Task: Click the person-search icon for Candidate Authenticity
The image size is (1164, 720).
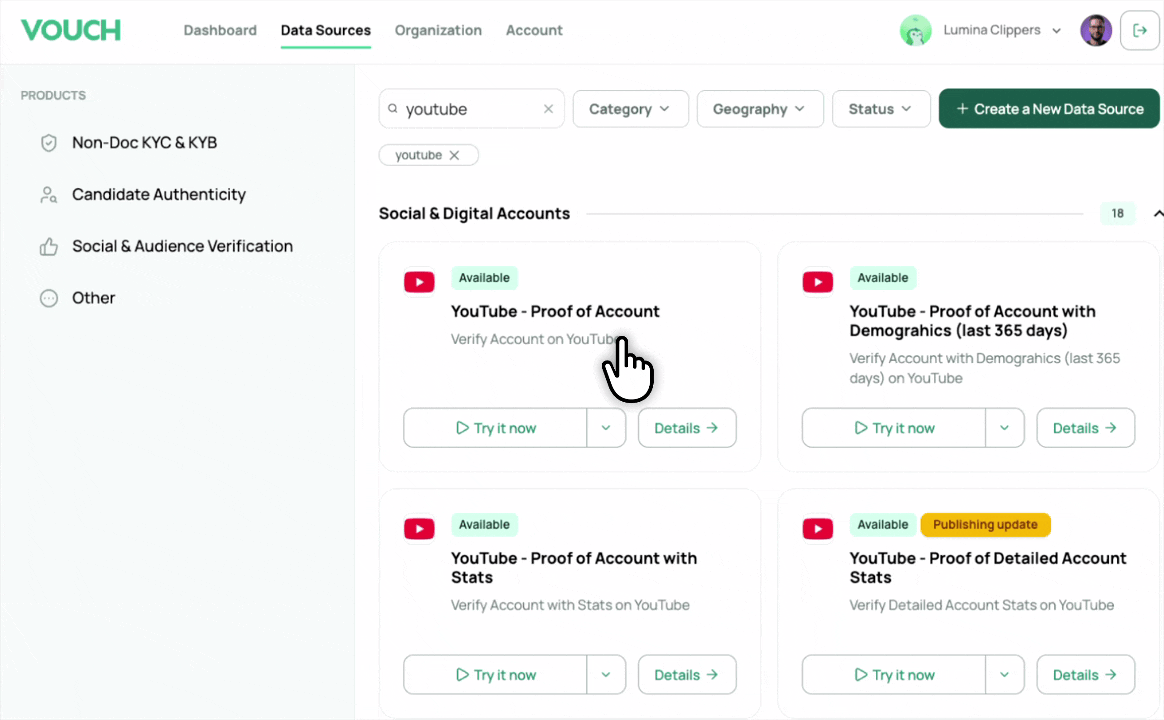Action: click(48, 195)
